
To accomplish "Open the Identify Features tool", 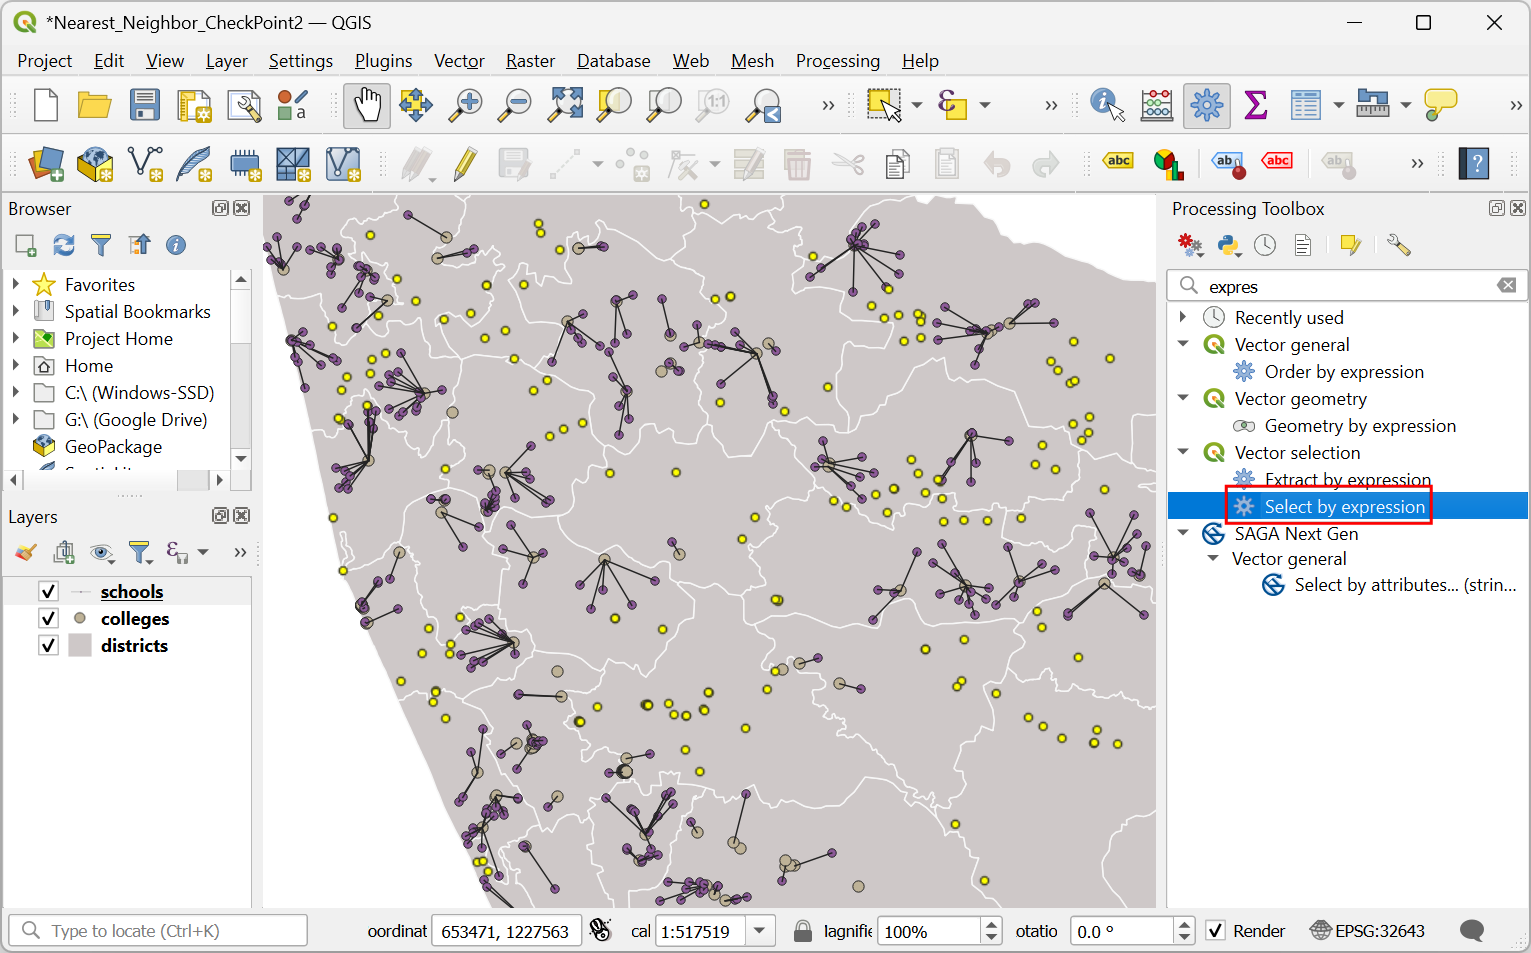I will coord(1107,104).
